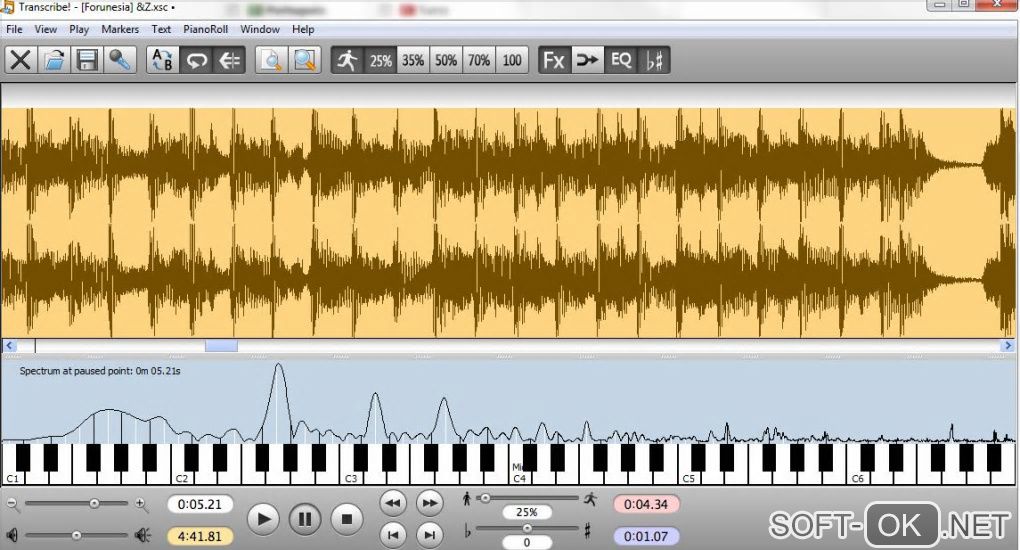
Task: Click the waveform horizontal scrollbar thumb
Action: [x=221, y=346]
